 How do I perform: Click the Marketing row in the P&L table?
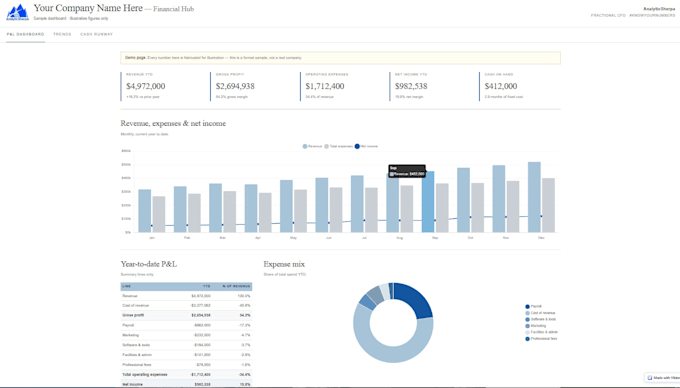(x=186, y=335)
